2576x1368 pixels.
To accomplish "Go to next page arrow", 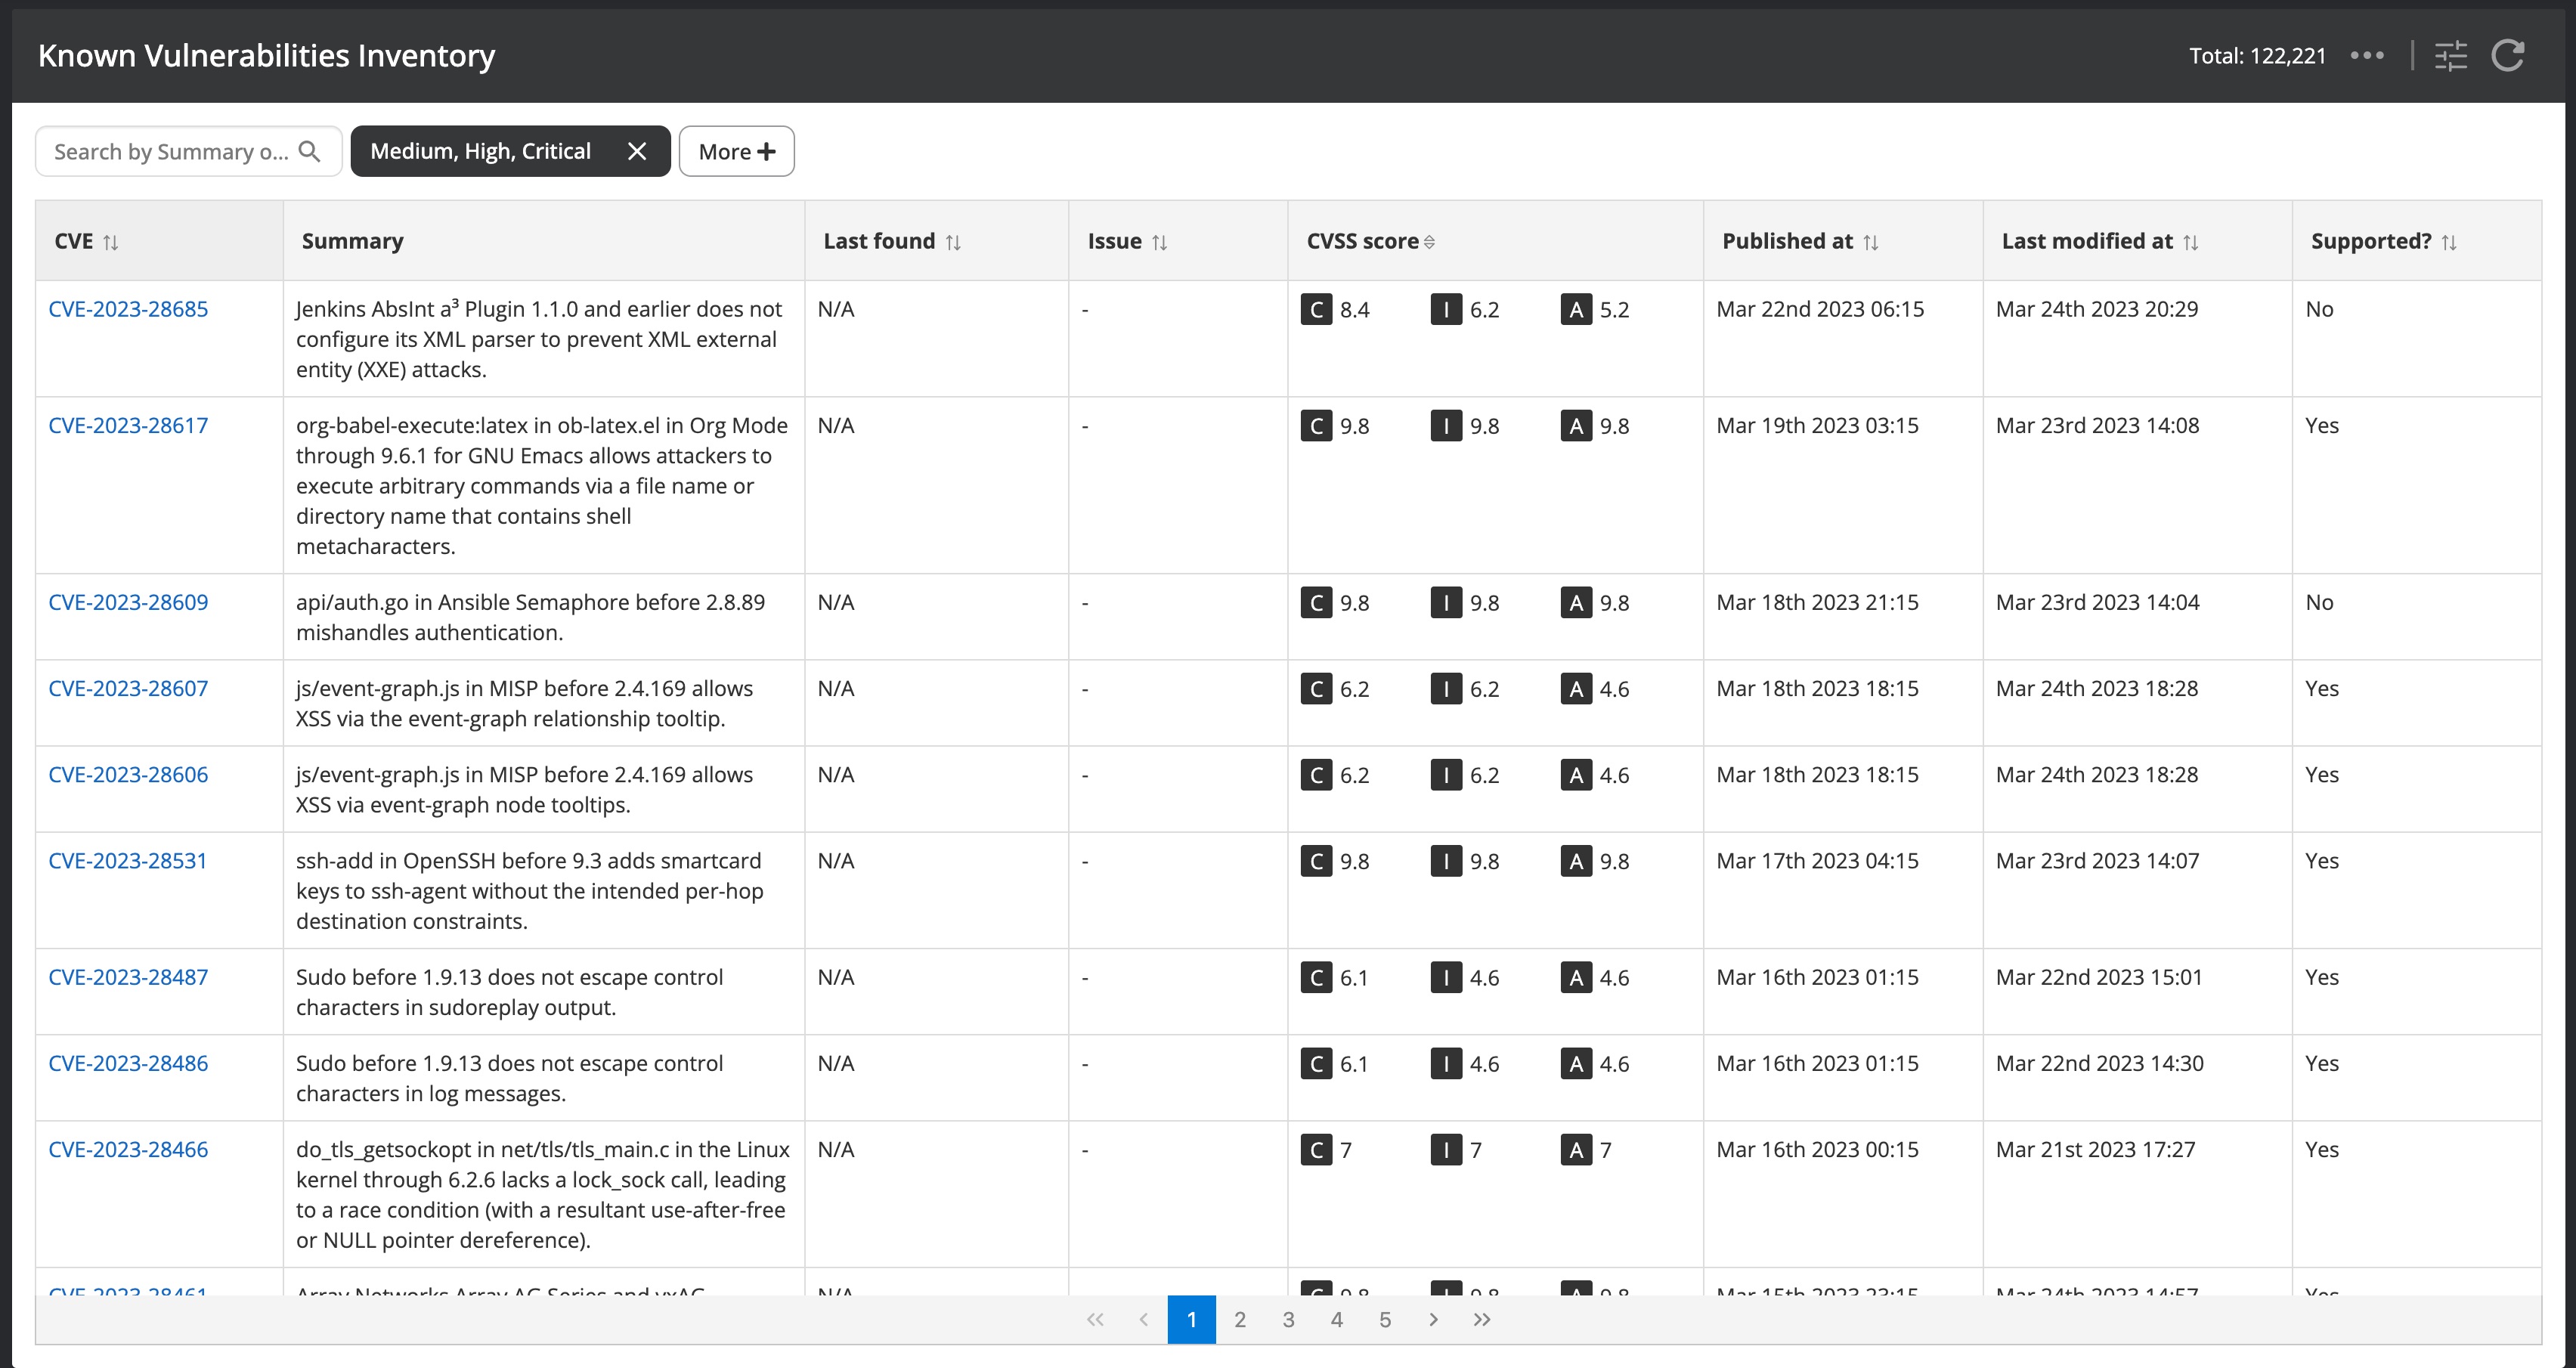I will [x=1433, y=1320].
